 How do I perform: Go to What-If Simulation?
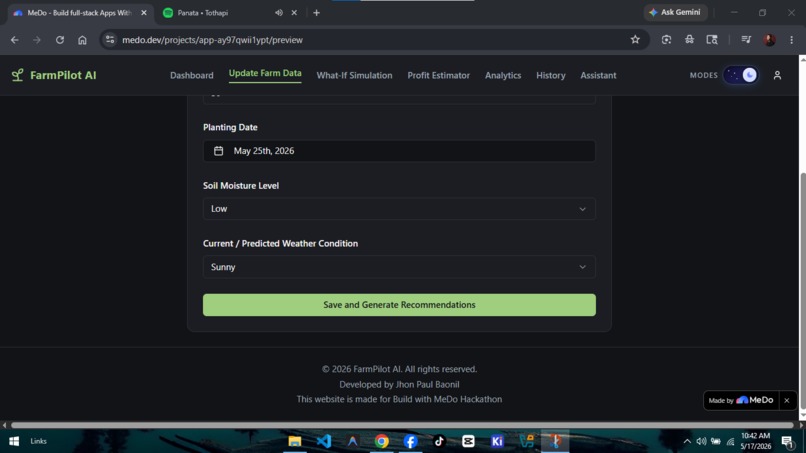[x=354, y=75]
